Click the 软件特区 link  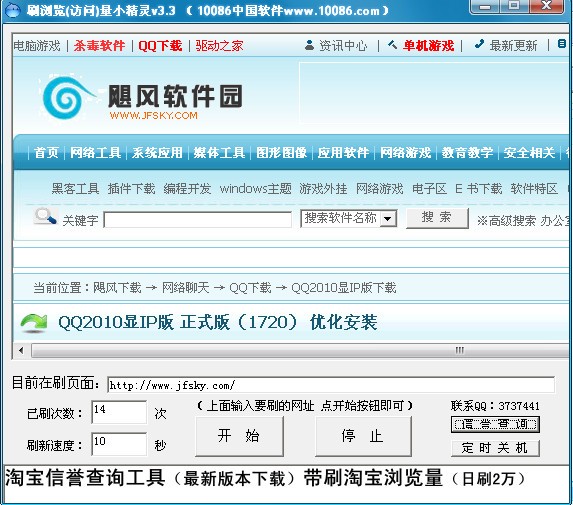[x=534, y=189]
